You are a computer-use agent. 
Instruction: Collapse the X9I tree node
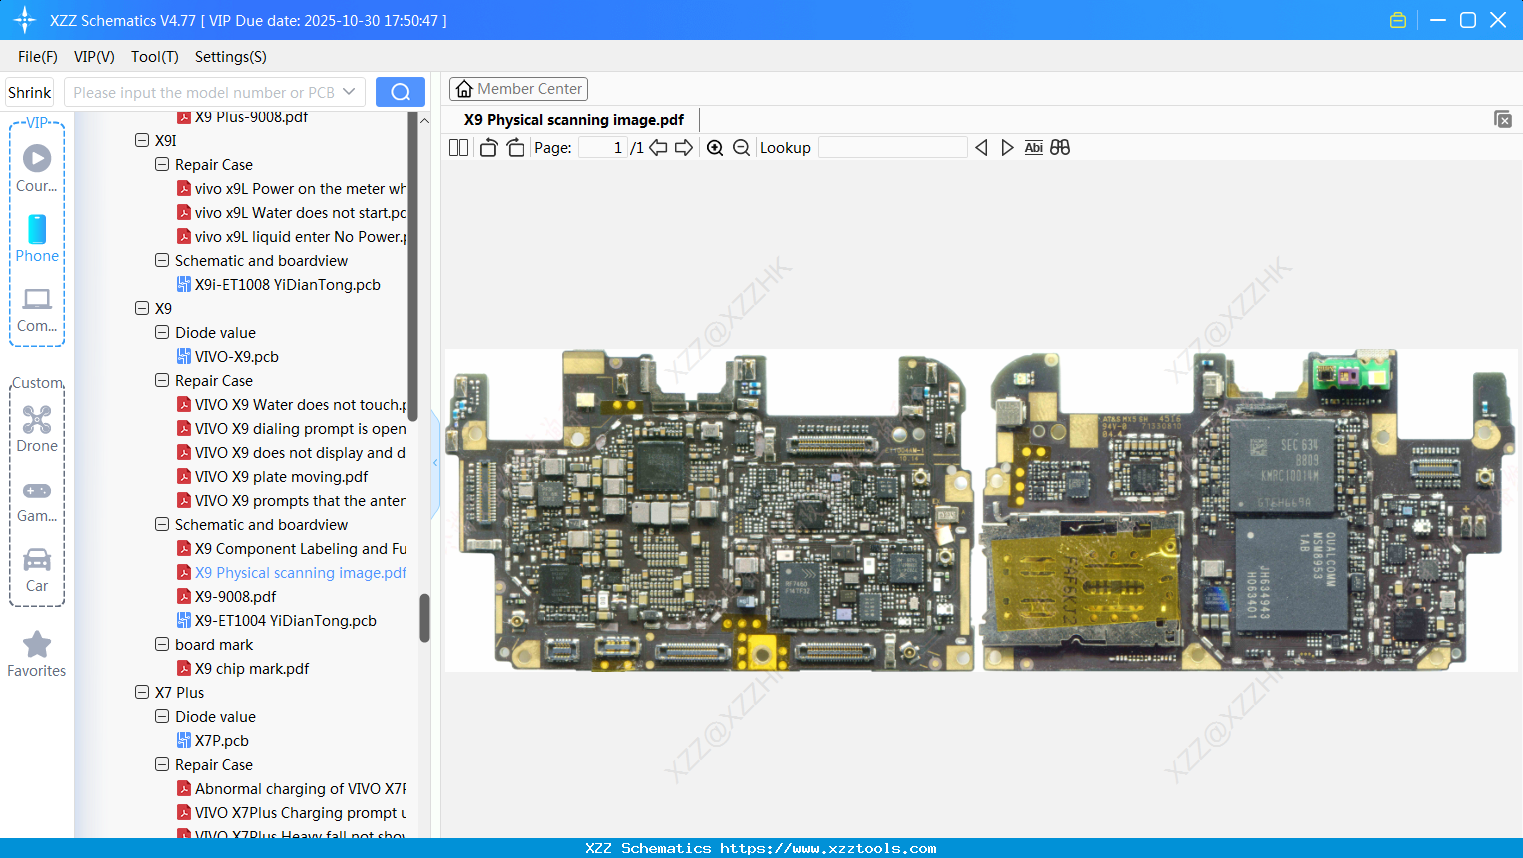142,140
